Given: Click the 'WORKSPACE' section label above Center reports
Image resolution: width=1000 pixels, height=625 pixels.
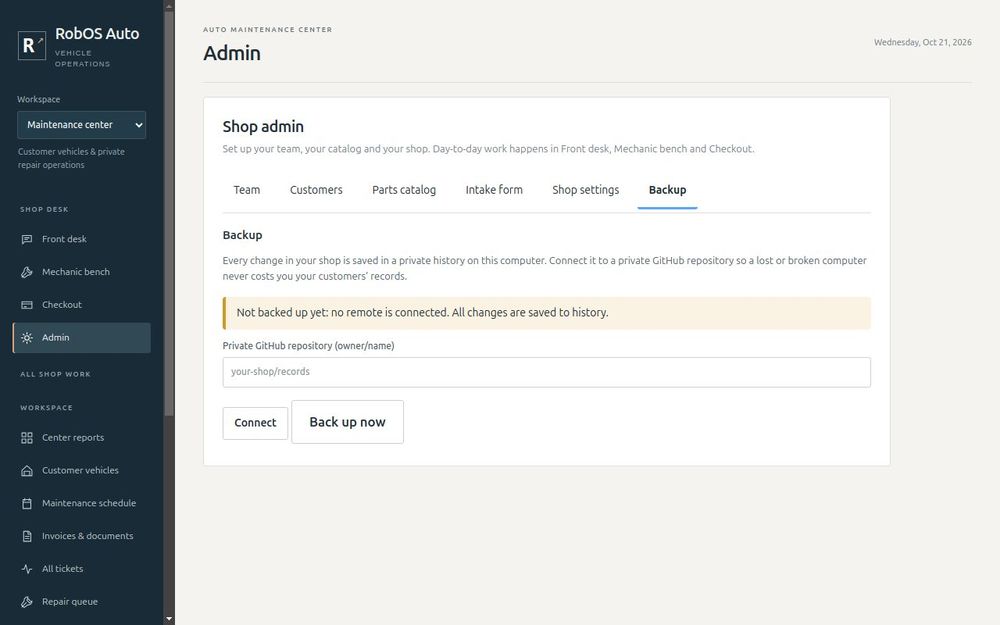Looking at the screenshot, I should point(47,408).
